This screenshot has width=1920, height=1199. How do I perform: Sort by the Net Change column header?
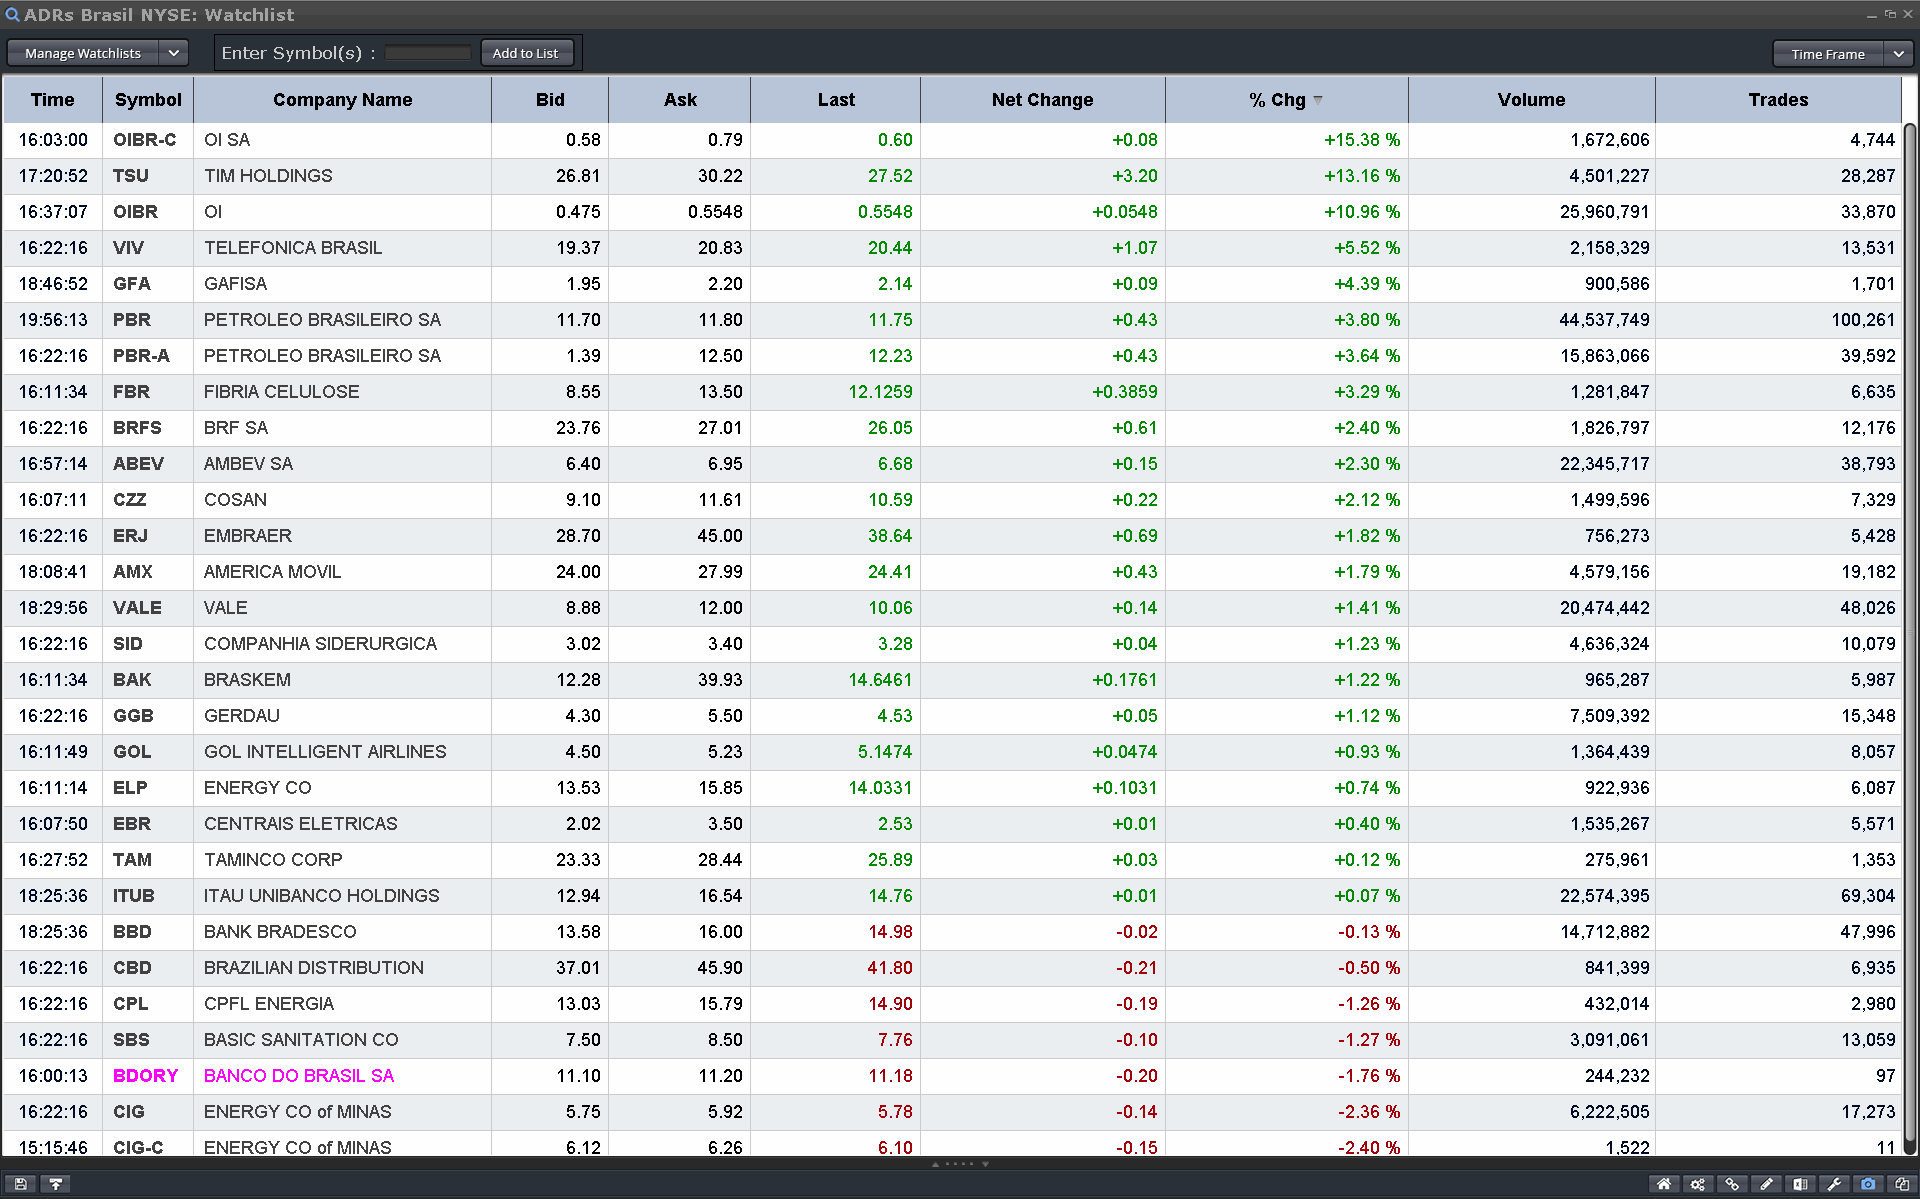click(1042, 100)
